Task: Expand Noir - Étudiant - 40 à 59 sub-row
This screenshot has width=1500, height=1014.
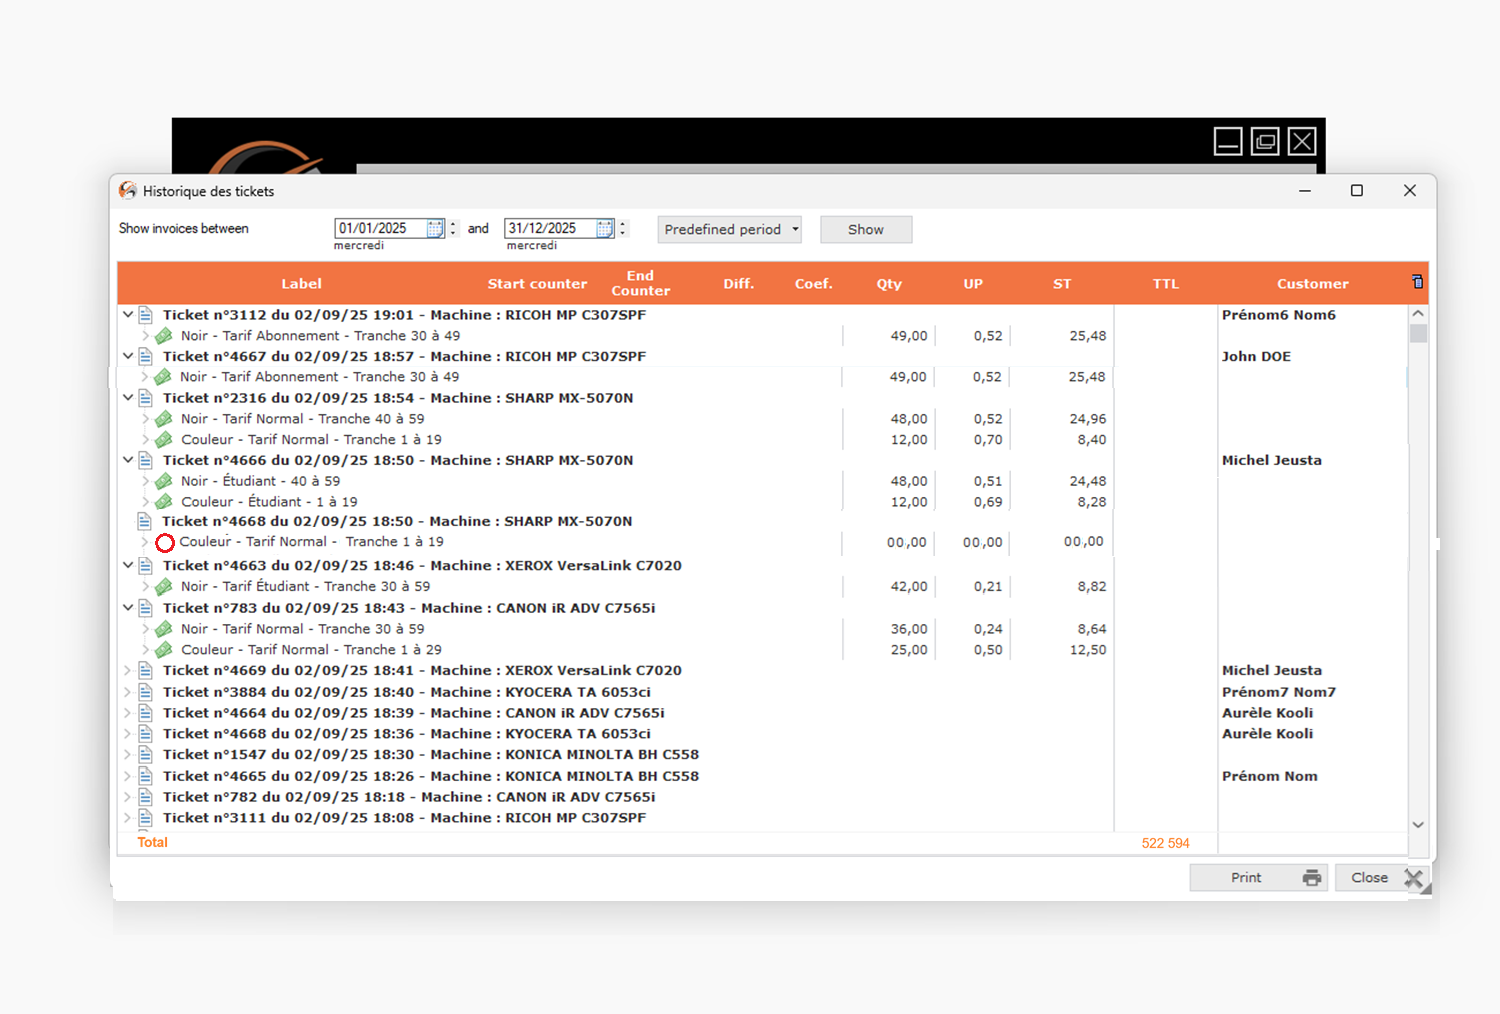Action: pyautogui.click(x=146, y=481)
